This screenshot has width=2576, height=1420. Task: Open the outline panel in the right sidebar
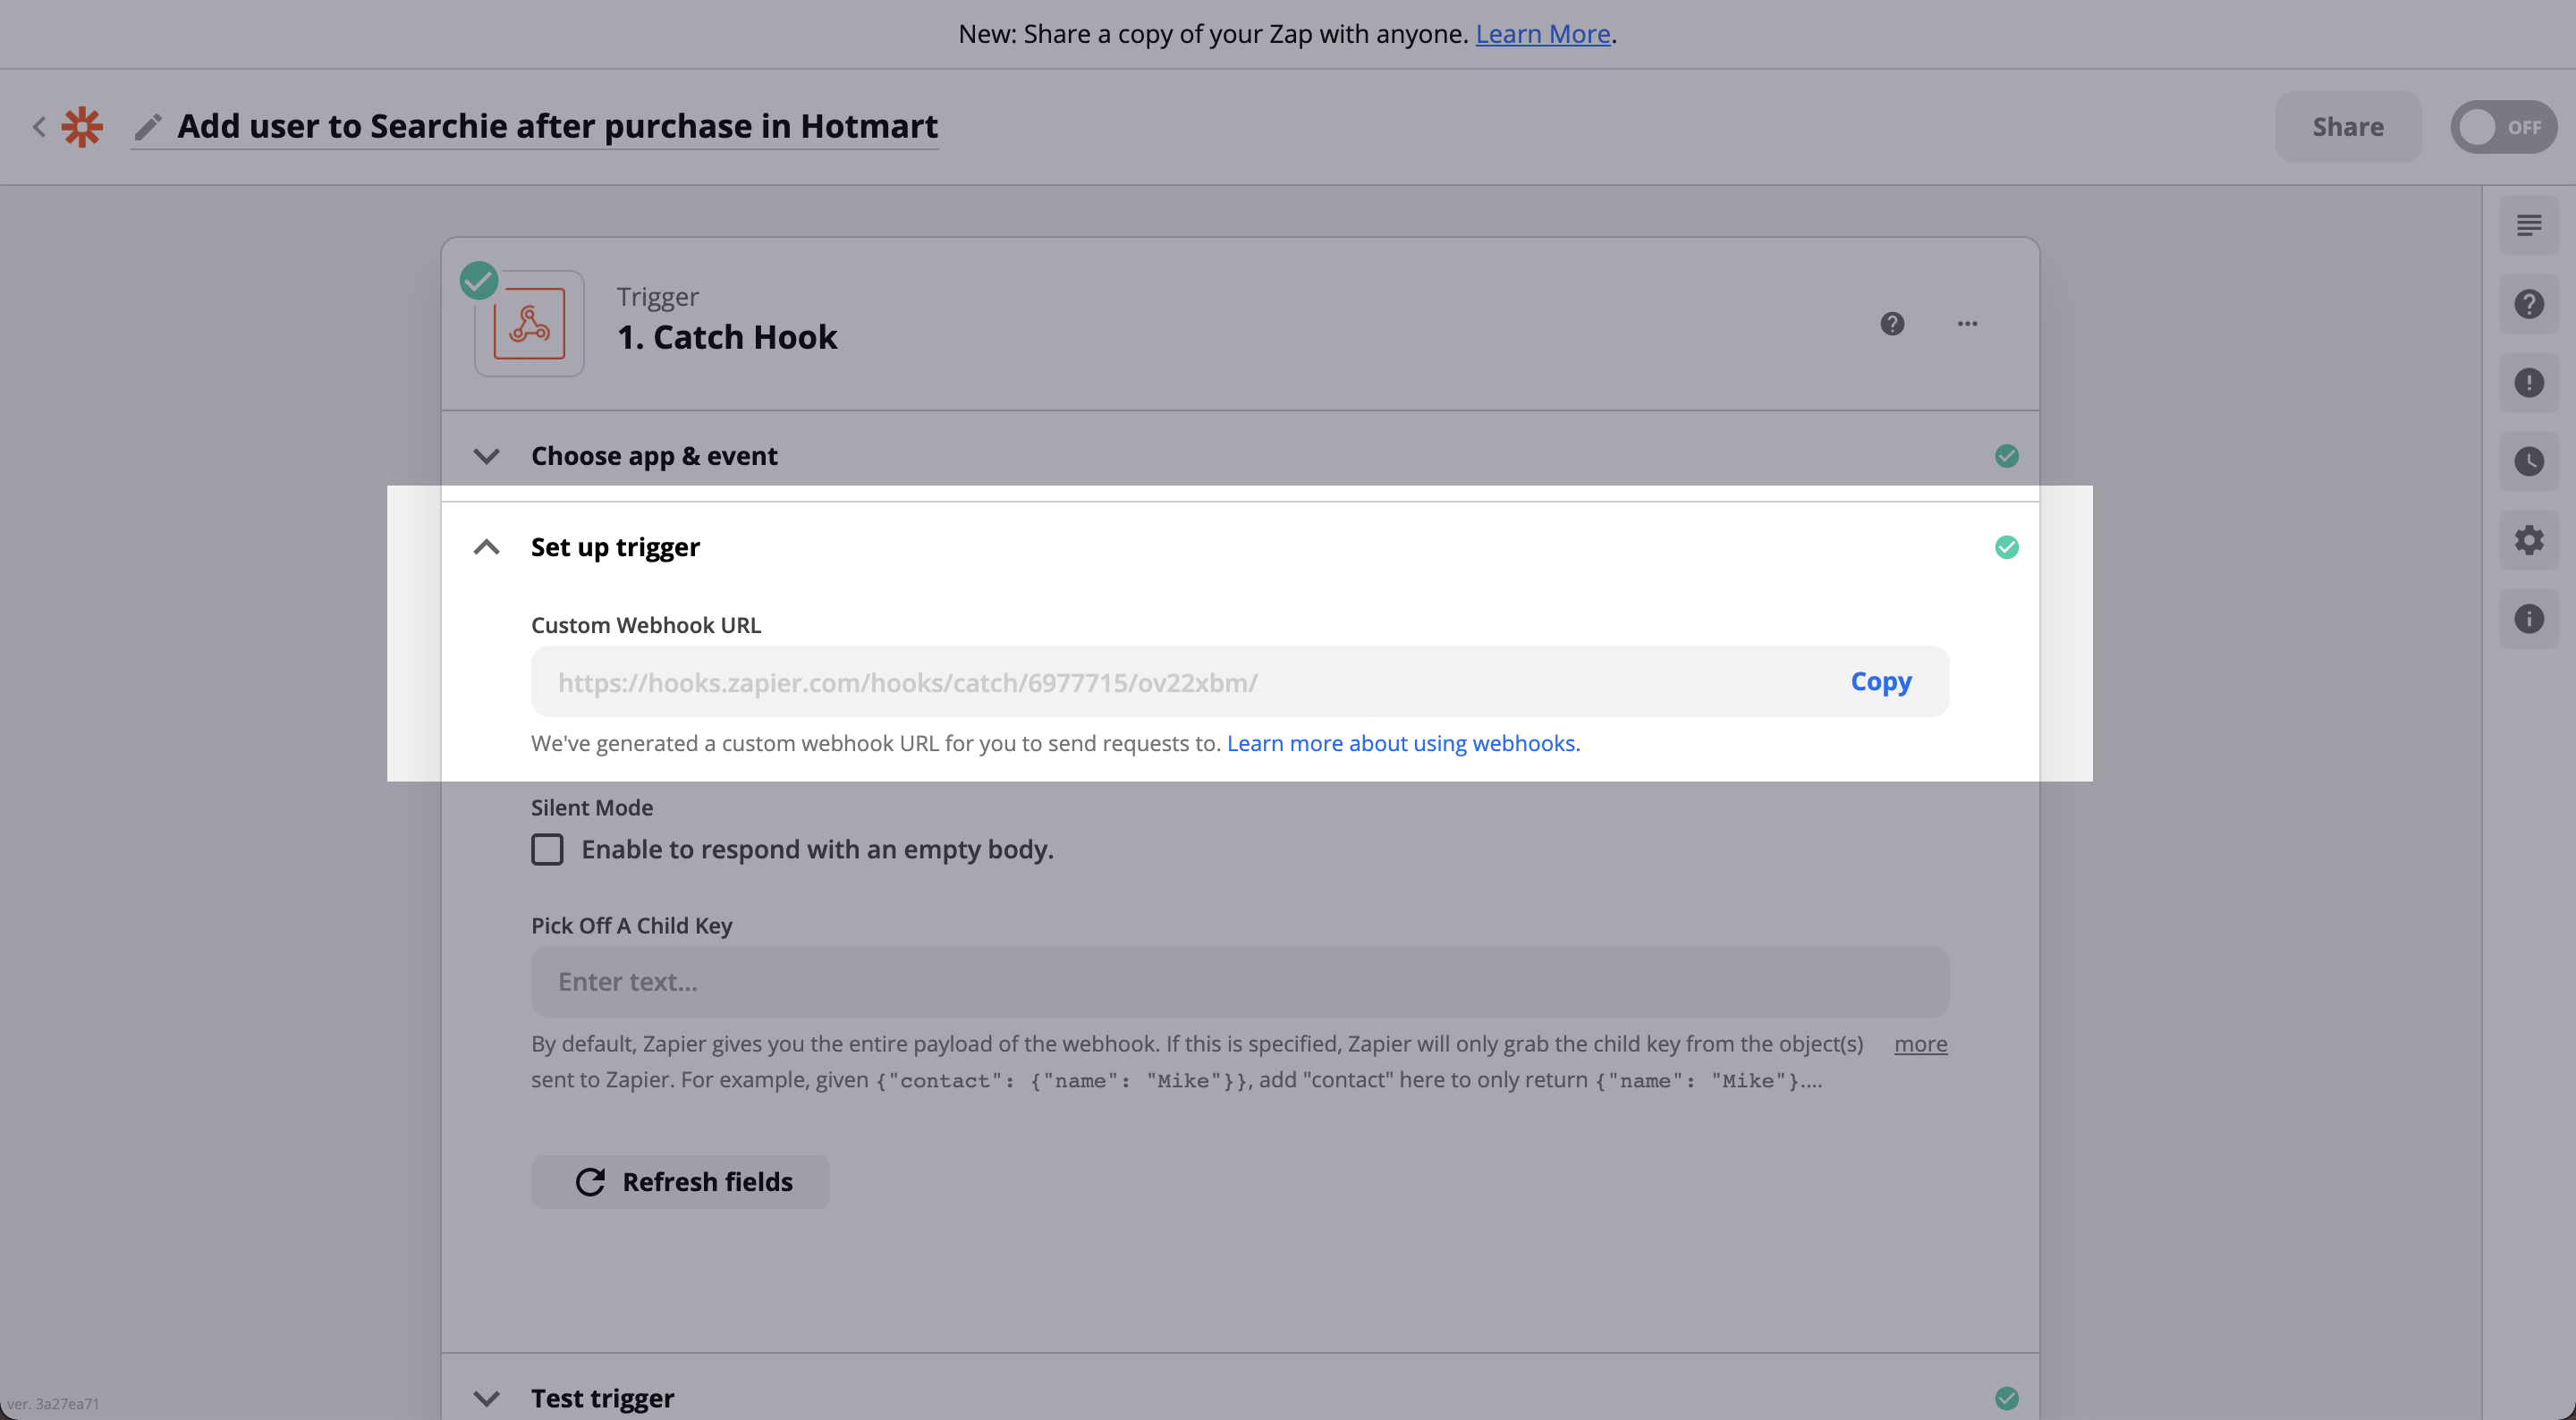point(2529,225)
